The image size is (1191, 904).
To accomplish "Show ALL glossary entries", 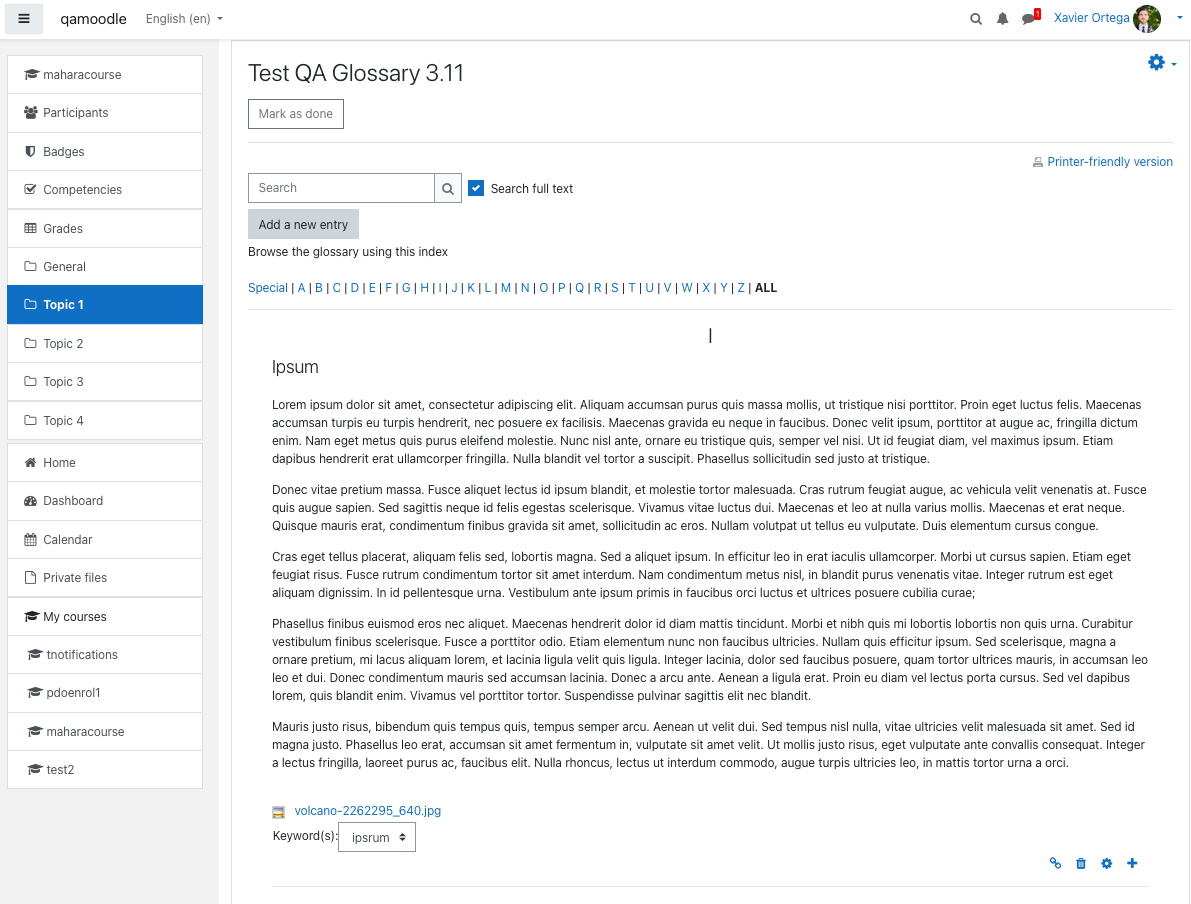I will [x=766, y=288].
